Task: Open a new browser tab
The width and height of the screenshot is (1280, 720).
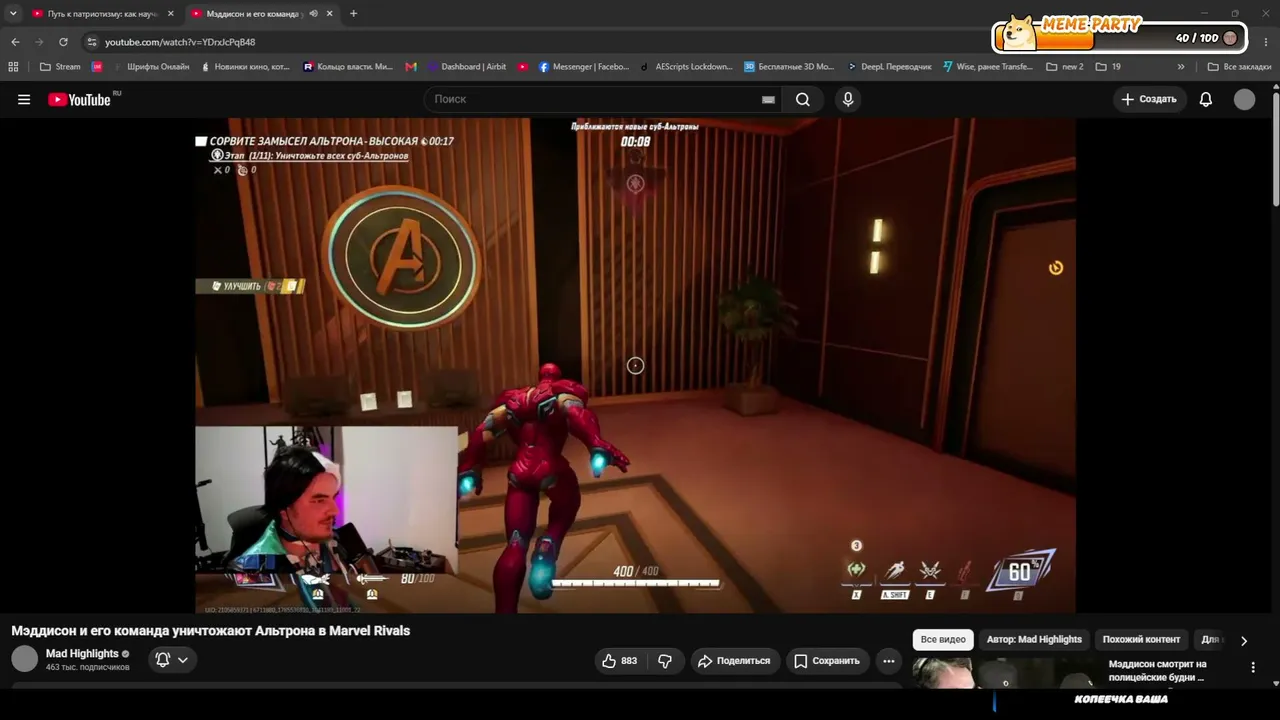Action: tap(353, 14)
